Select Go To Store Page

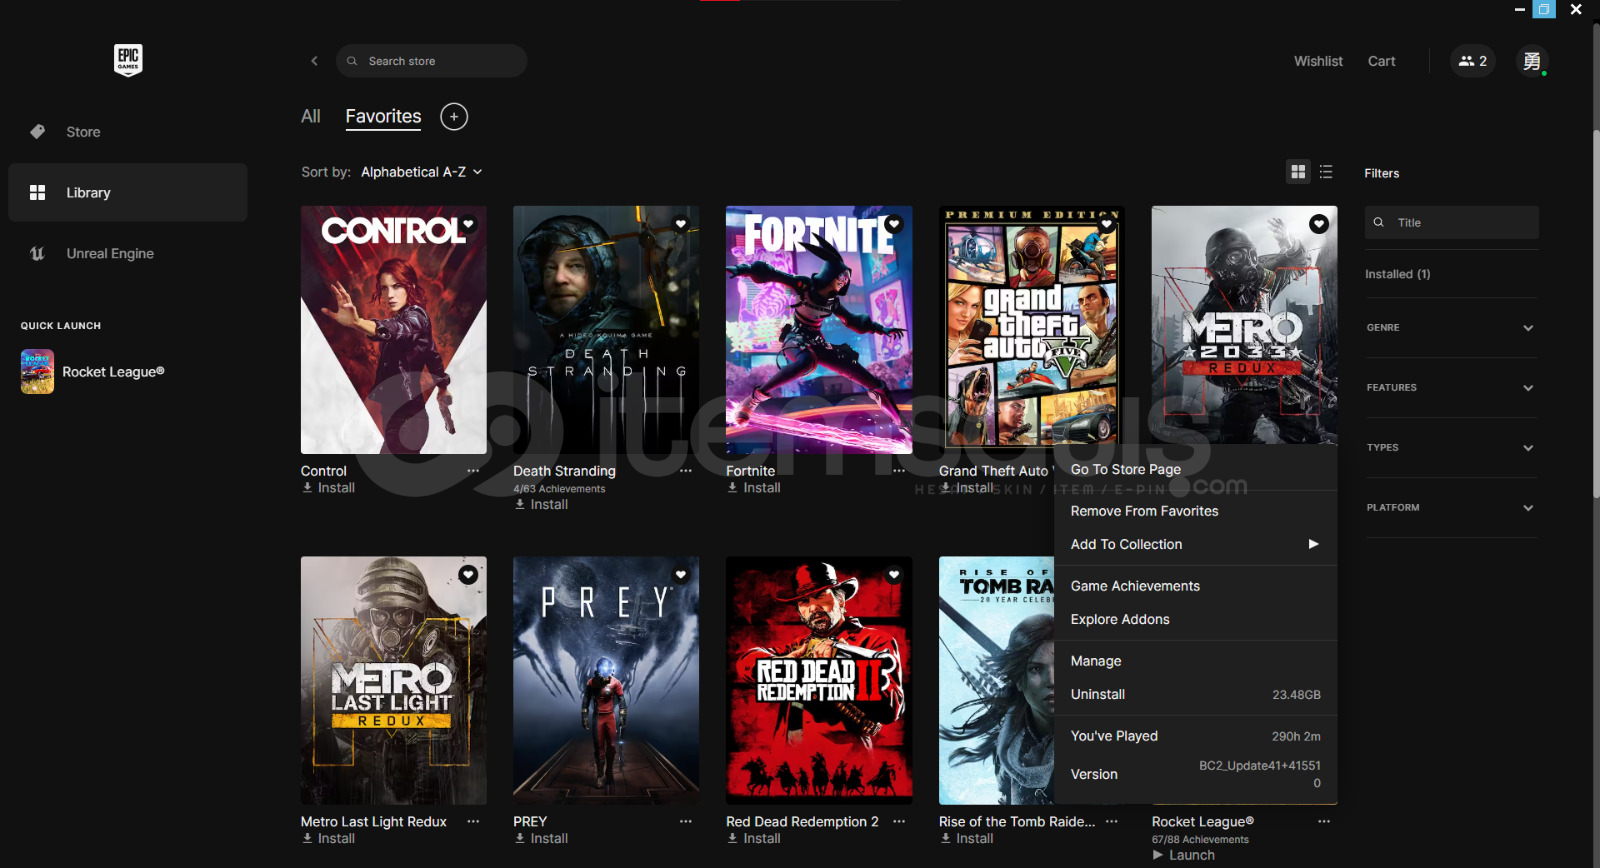(1196, 469)
